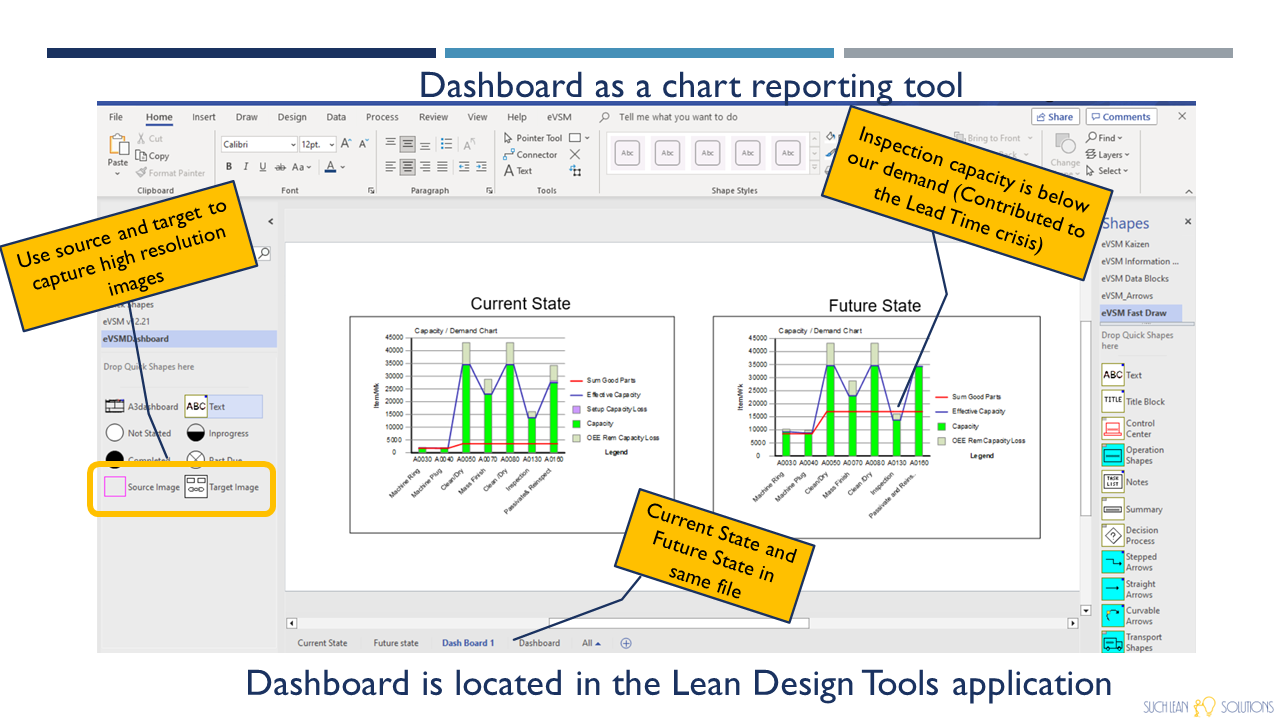Screen dimensions: 1280x720
Task: Align text to middle vertically
Action: tap(408, 144)
